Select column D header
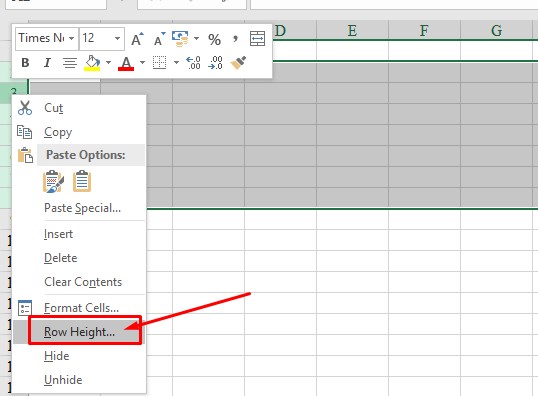The image size is (538, 396). pyautogui.click(x=280, y=31)
